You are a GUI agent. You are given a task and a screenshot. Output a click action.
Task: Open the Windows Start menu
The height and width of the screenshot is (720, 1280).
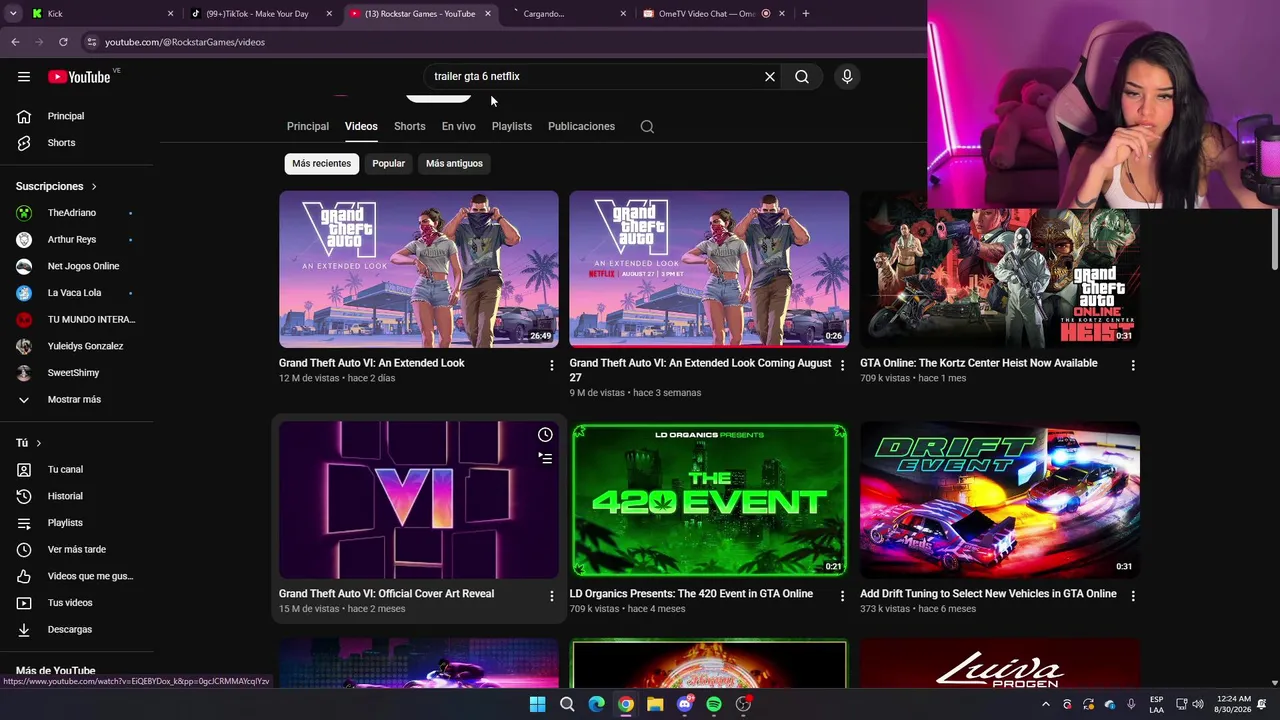coord(537,704)
